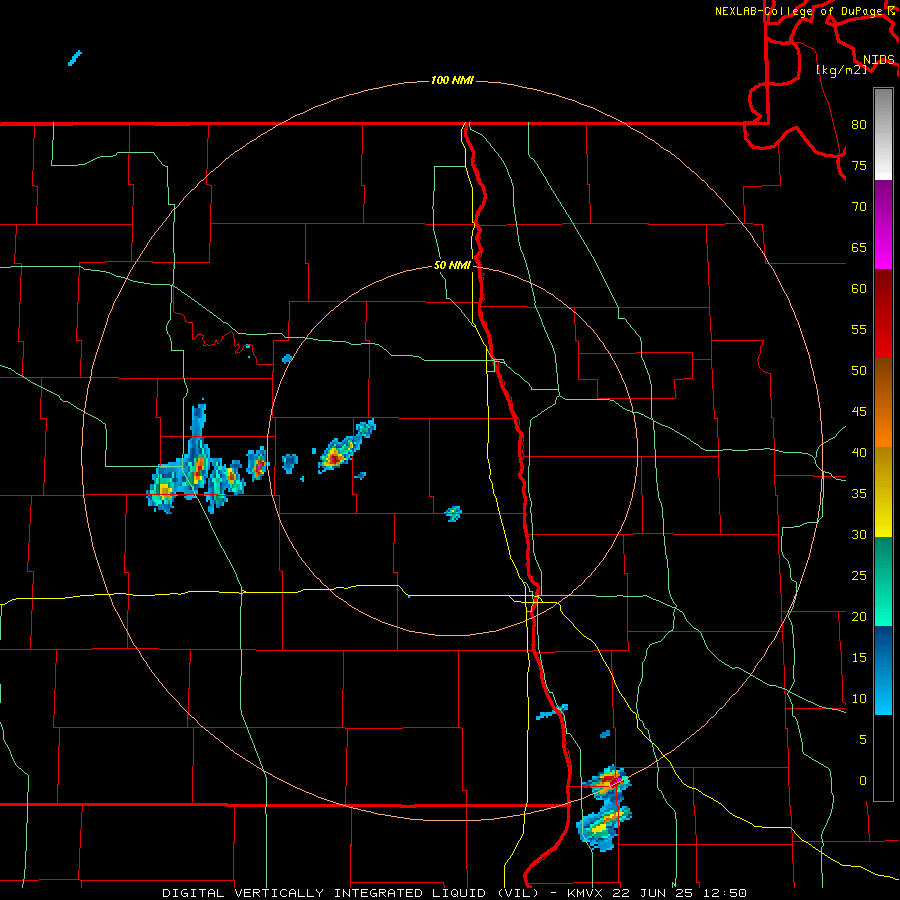Click the 65 value on the color scale

859,247
